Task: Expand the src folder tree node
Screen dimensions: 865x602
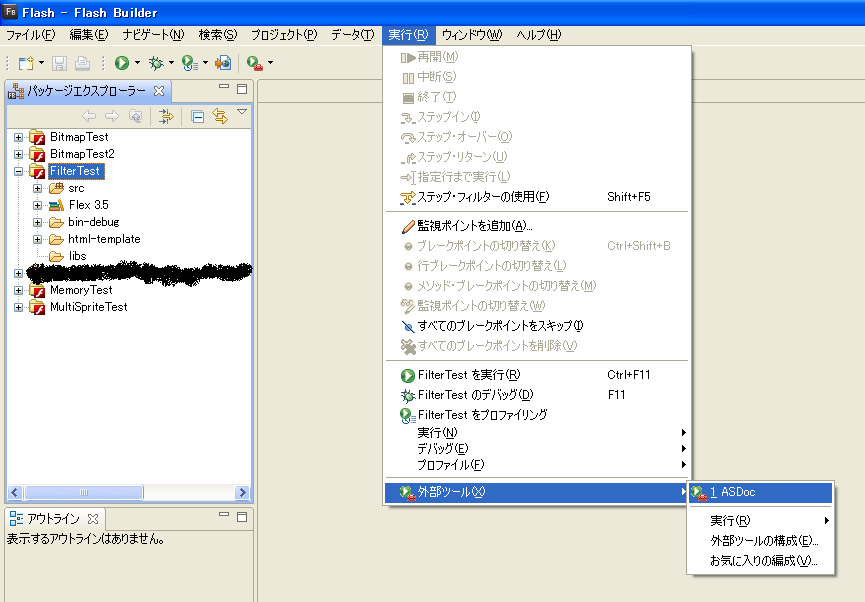Action: coord(37,188)
